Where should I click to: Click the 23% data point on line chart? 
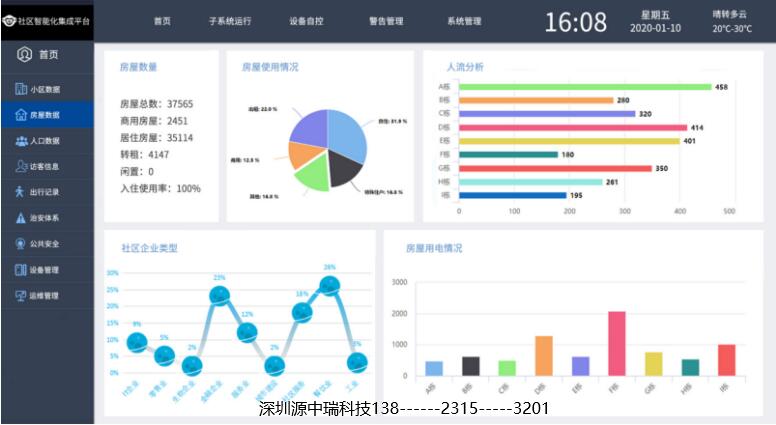219,296
